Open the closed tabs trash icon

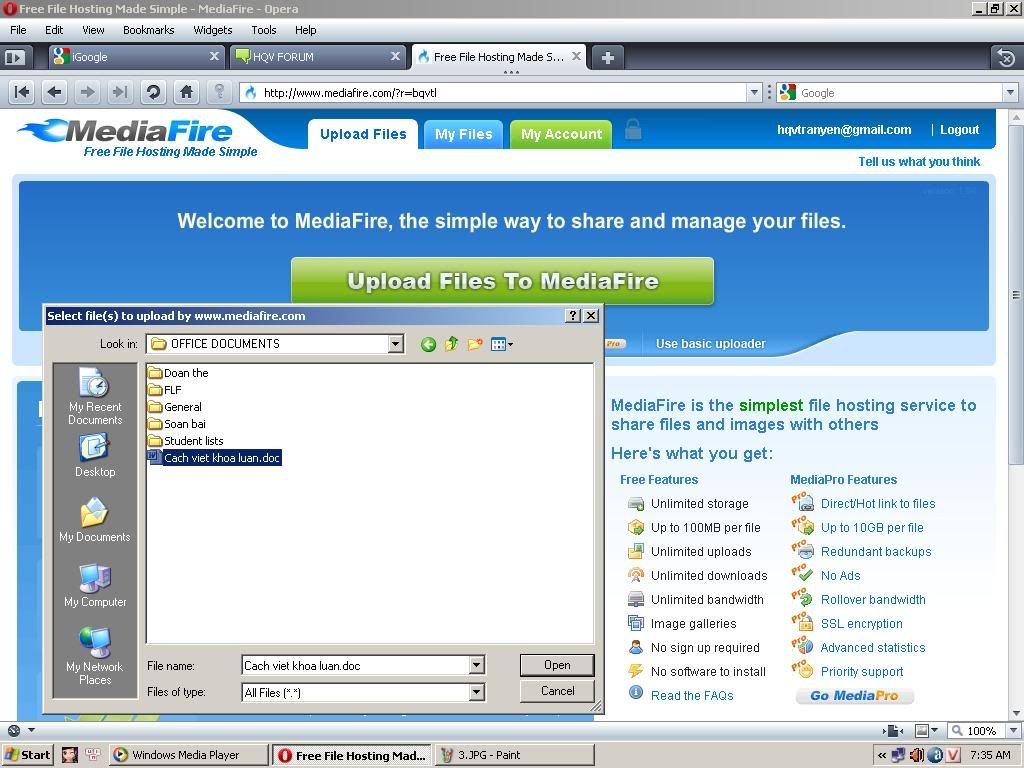[1006, 57]
